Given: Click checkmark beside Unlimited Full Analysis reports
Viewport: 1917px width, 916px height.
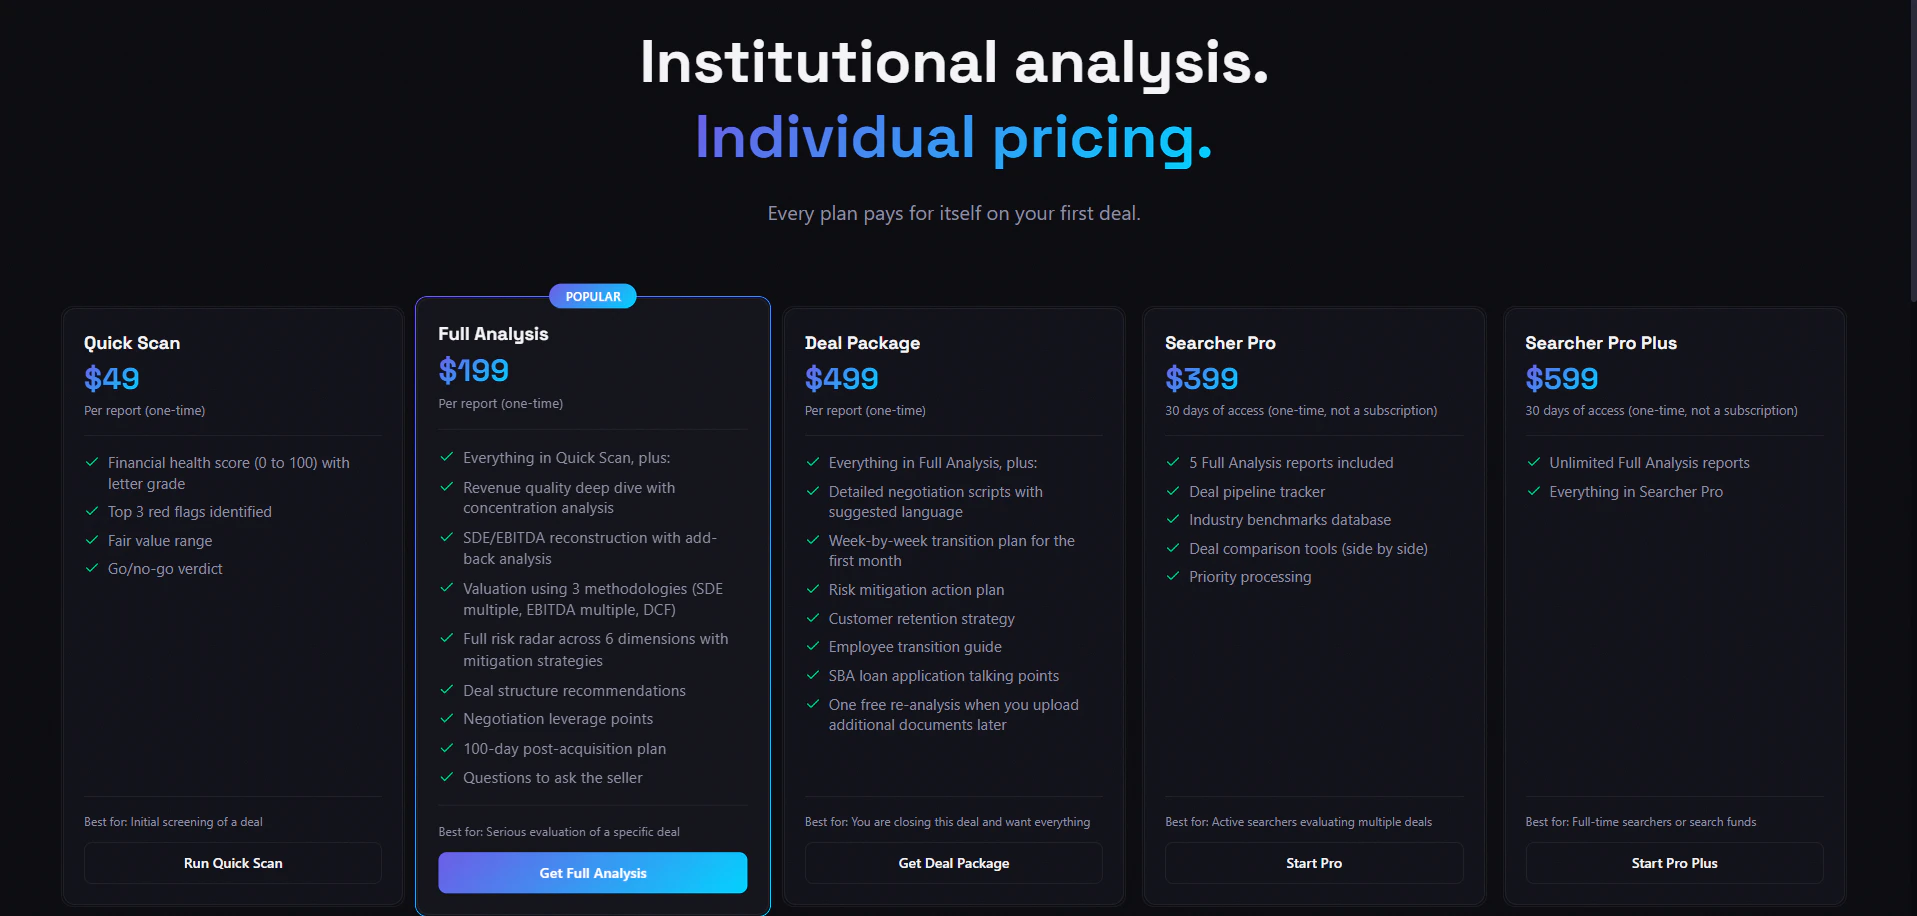Looking at the screenshot, I should tap(1533, 462).
